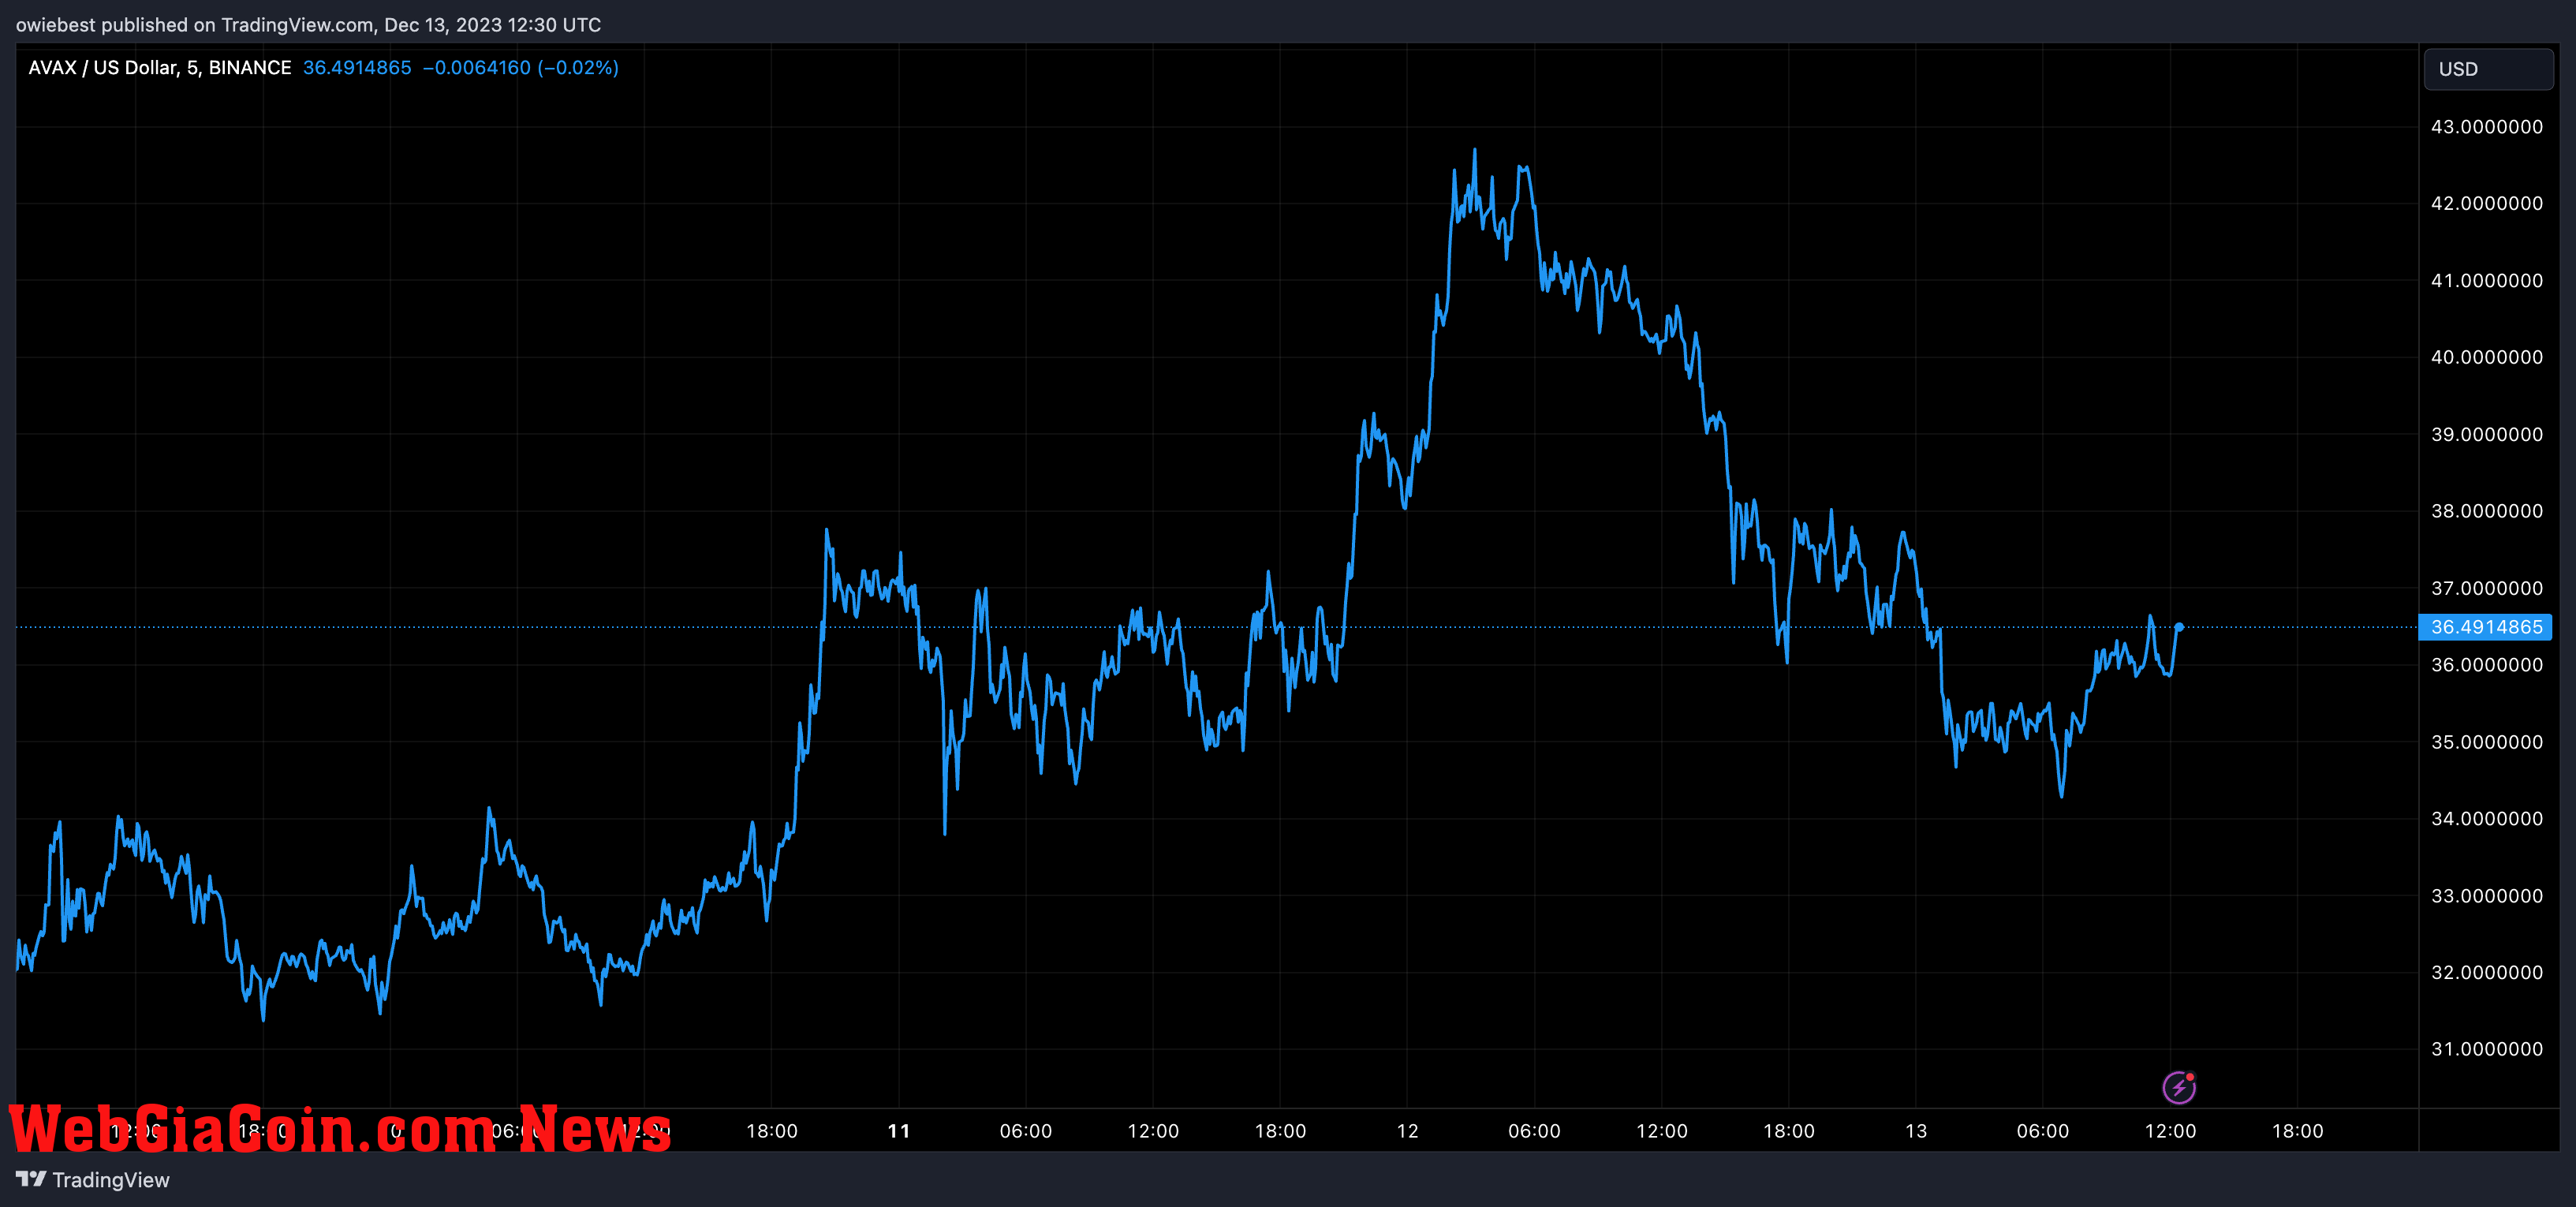Click the 36.4914865 value in the header

pyautogui.click(x=357, y=67)
